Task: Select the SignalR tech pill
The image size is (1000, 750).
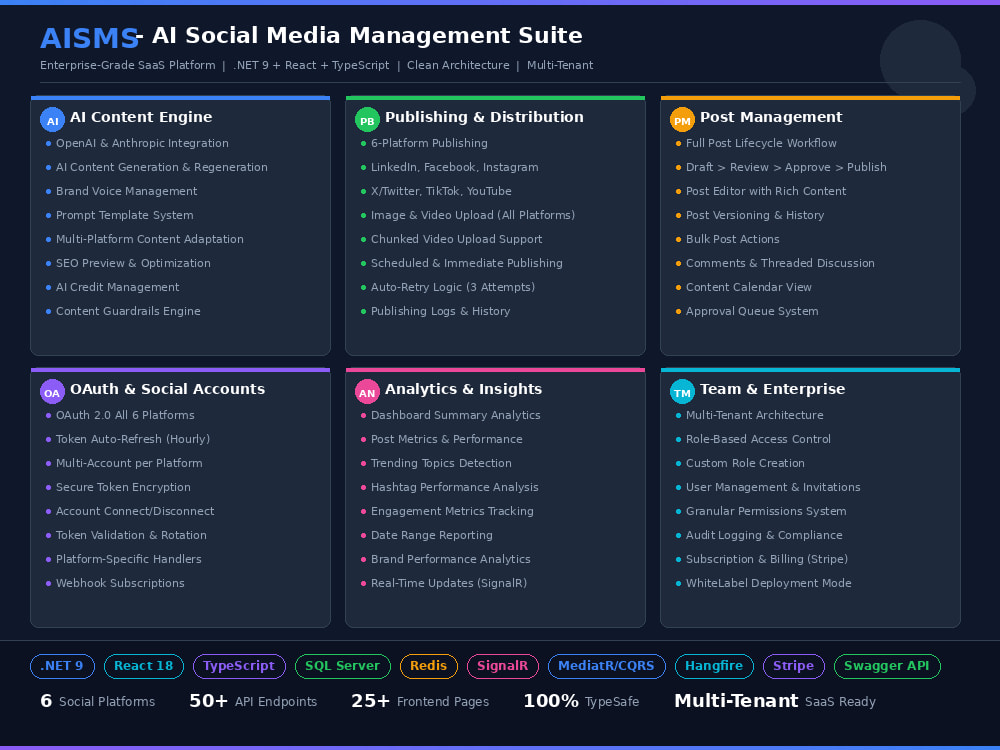Action: point(503,666)
